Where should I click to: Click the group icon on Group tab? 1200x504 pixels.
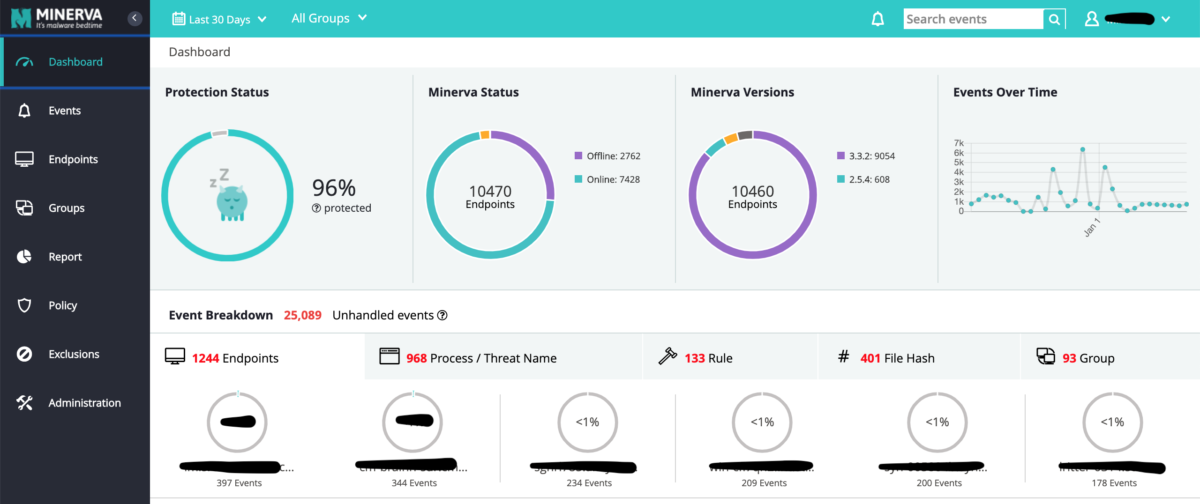coord(1045,357)
